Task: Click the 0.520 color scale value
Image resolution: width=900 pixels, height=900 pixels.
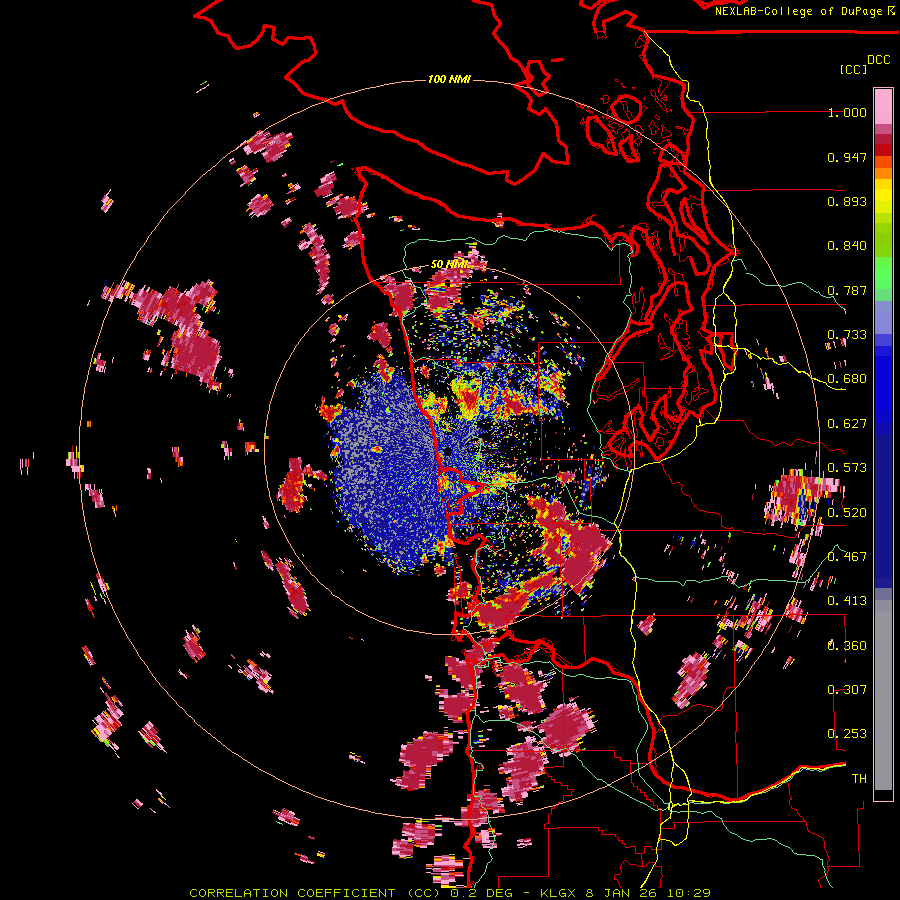Action: (847, 512)
